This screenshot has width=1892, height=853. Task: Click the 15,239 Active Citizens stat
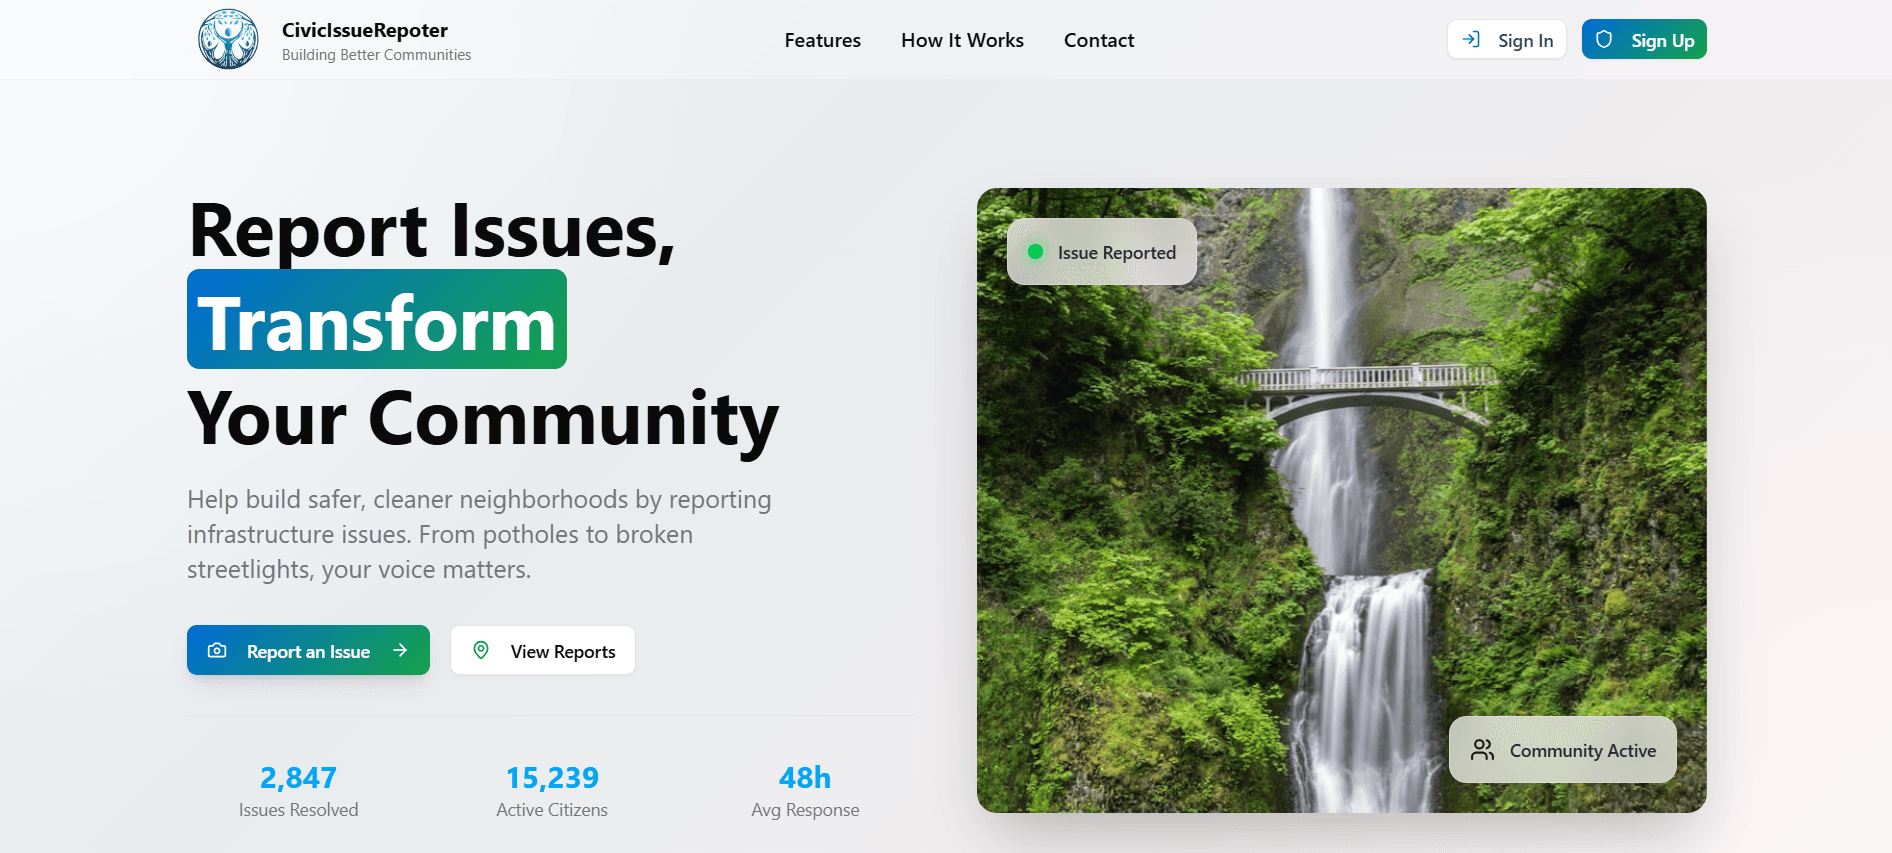[552, 791]
